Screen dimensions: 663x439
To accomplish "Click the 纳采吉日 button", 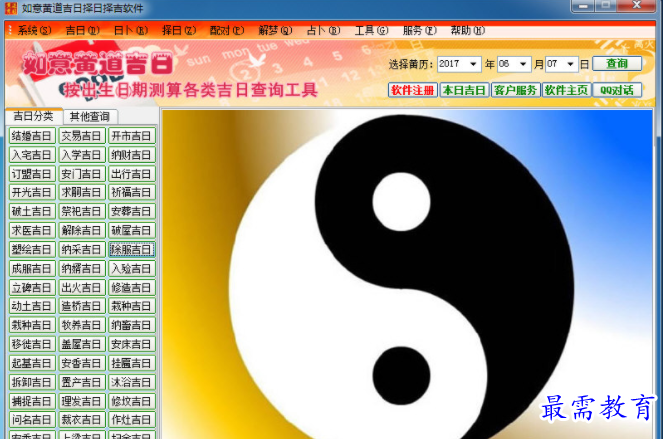I will tap(82, 250).
